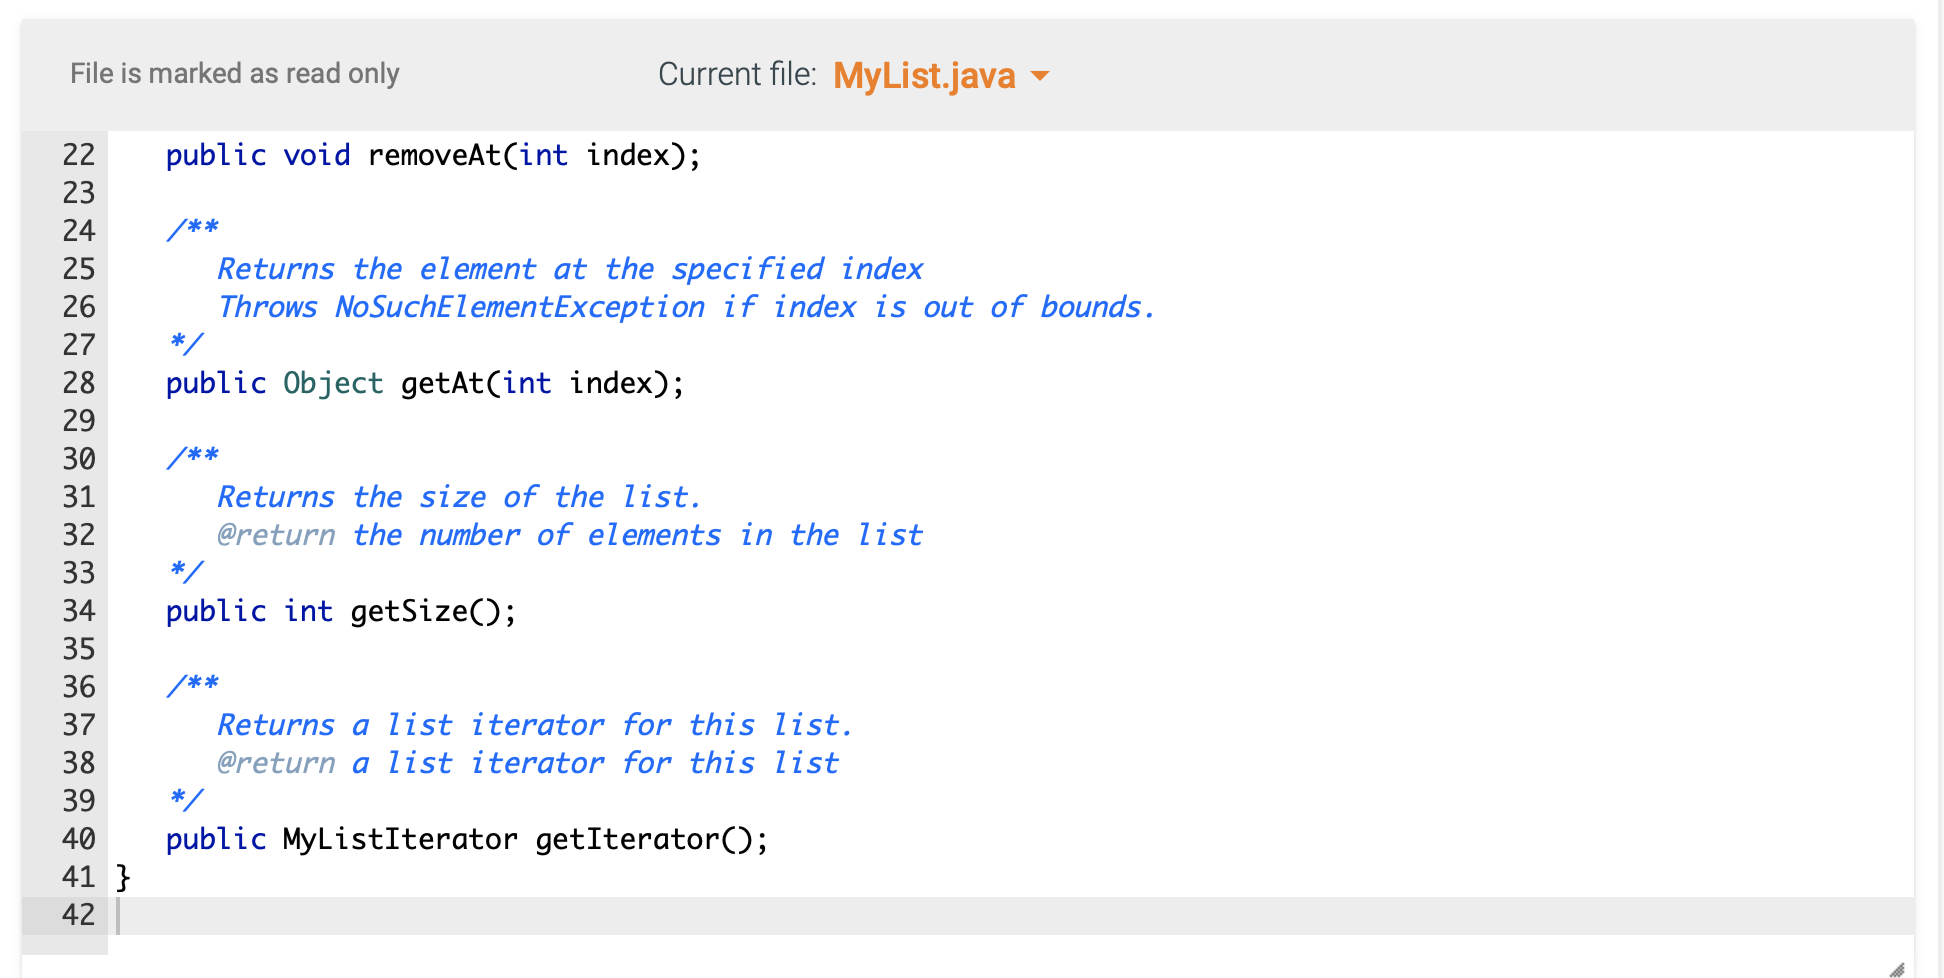Image resolution: width=1944 pixels, height=978 pixels.
Task: Select the removeAt method declaration
Action: 430,155
